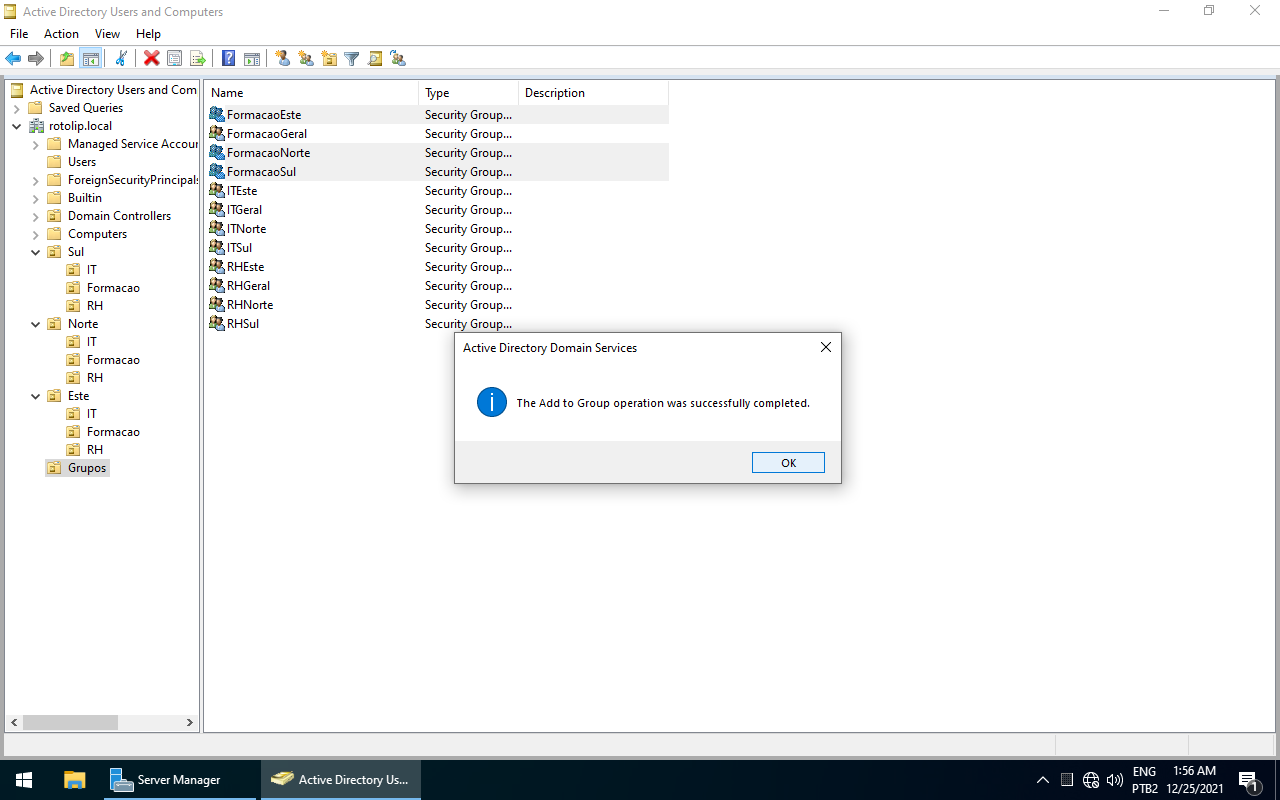1280x800 pixels.
Task: Click the red Delete X icon
Action: pyautogui.click(x=151, y=59)
